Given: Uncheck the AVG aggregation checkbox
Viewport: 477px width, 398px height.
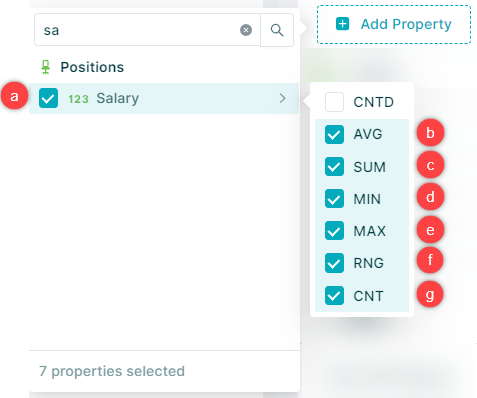Looking at the screenshot, I should [x=334, y=134].
